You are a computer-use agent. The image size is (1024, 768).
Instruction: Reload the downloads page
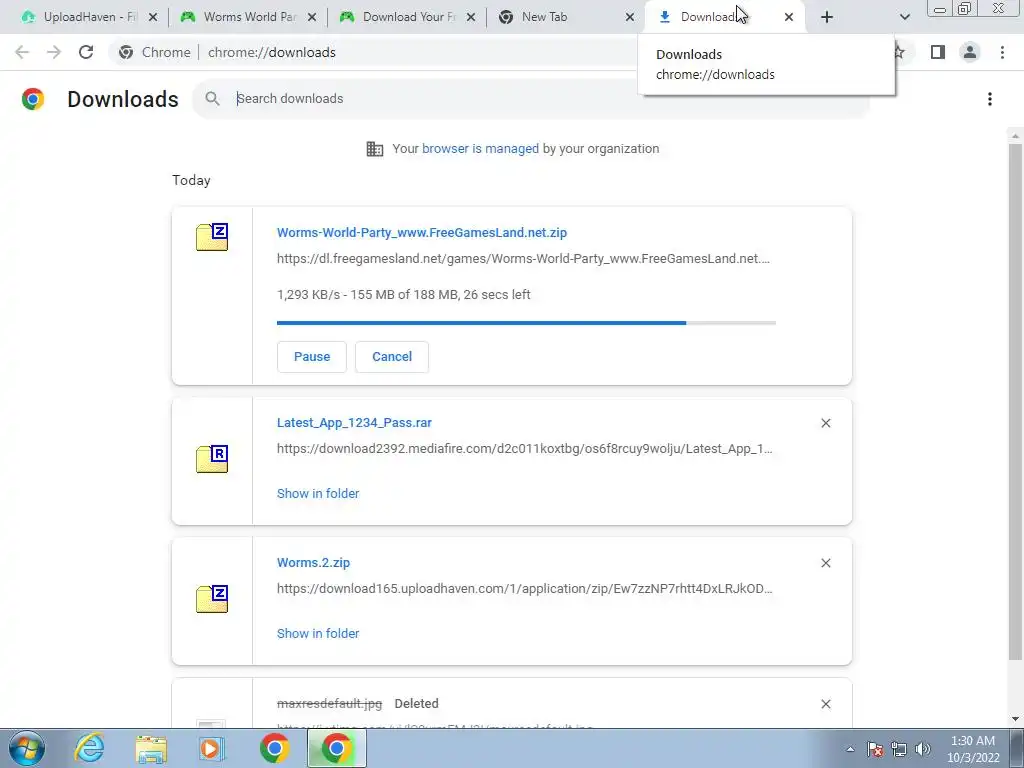pyautogui.click(x=86, y=52)
